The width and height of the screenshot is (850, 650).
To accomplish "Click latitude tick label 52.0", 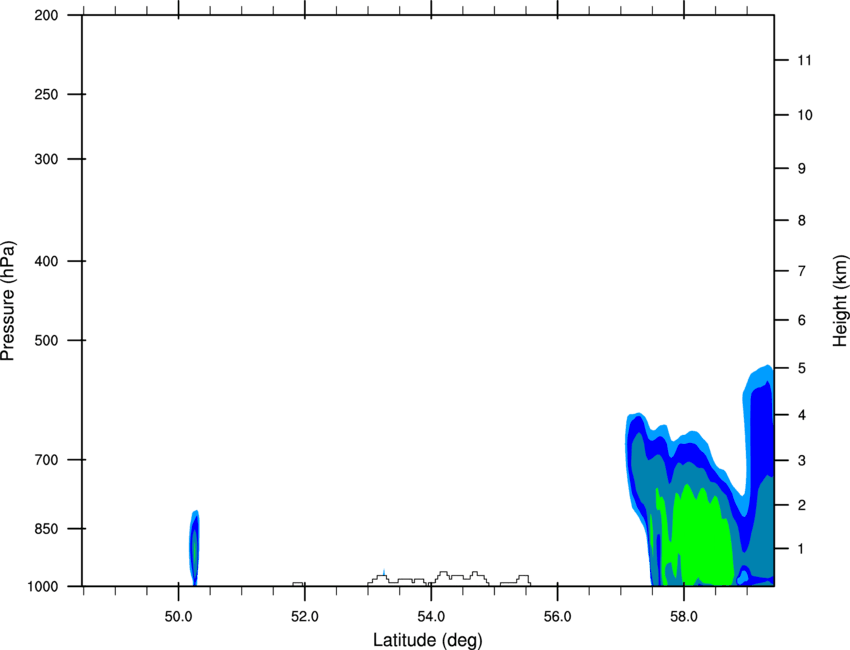I will click(x=305, y=616).
